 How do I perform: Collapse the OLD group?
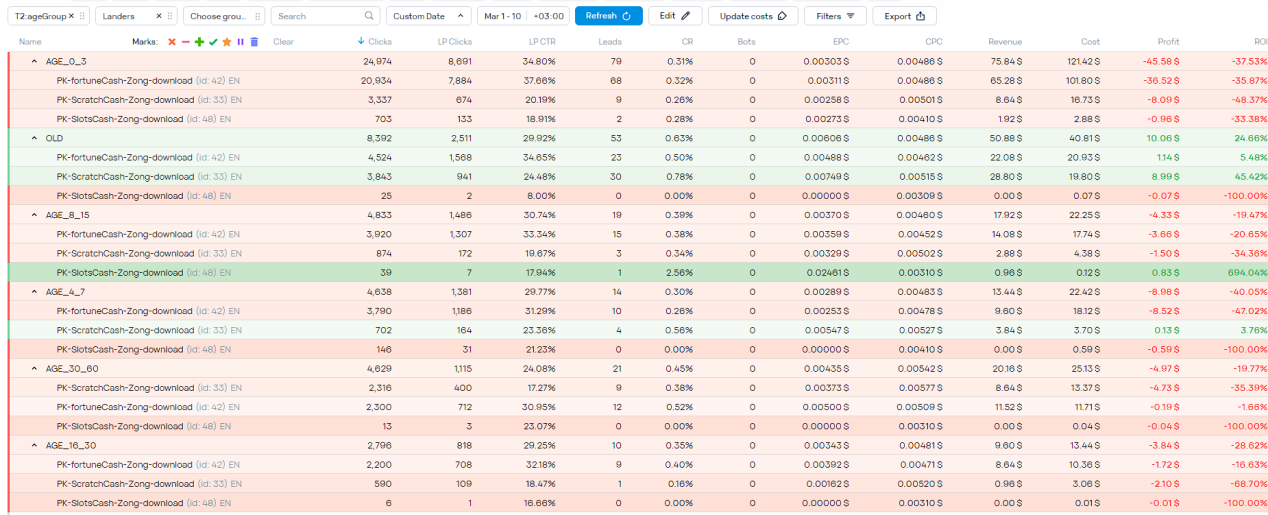34,138
